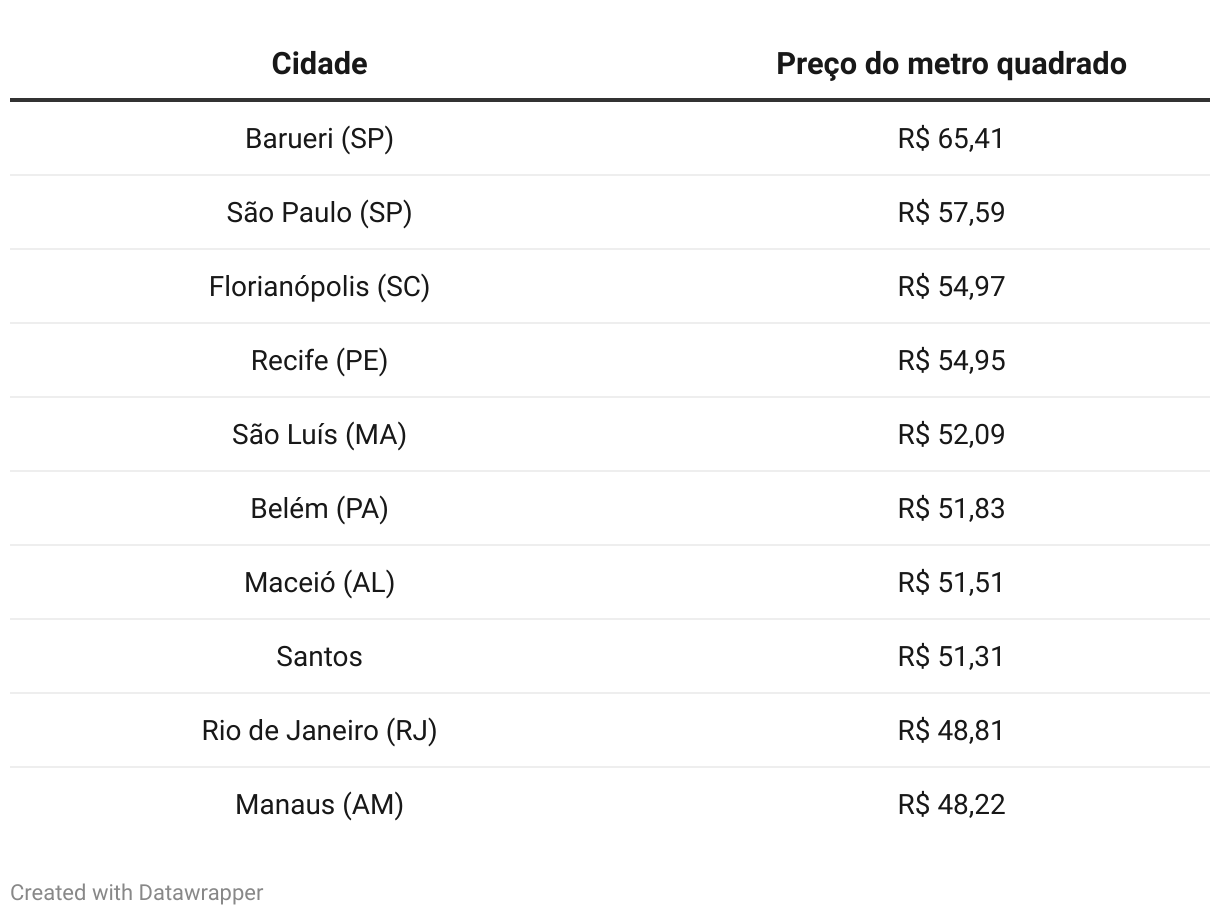Select the São Paulo (SP) city cell
Image resolution: width=1220 pixels, height=916 pixels.
(x=319, y=212)
